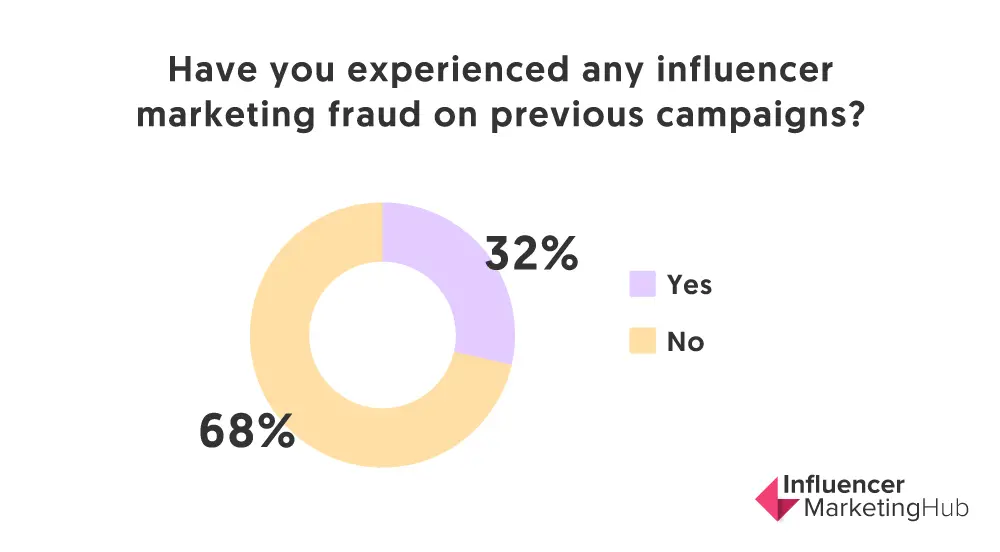Open the 'Influencer' text in the logo
Viewport: 1000px width, 552px height.
coord(843,485)
